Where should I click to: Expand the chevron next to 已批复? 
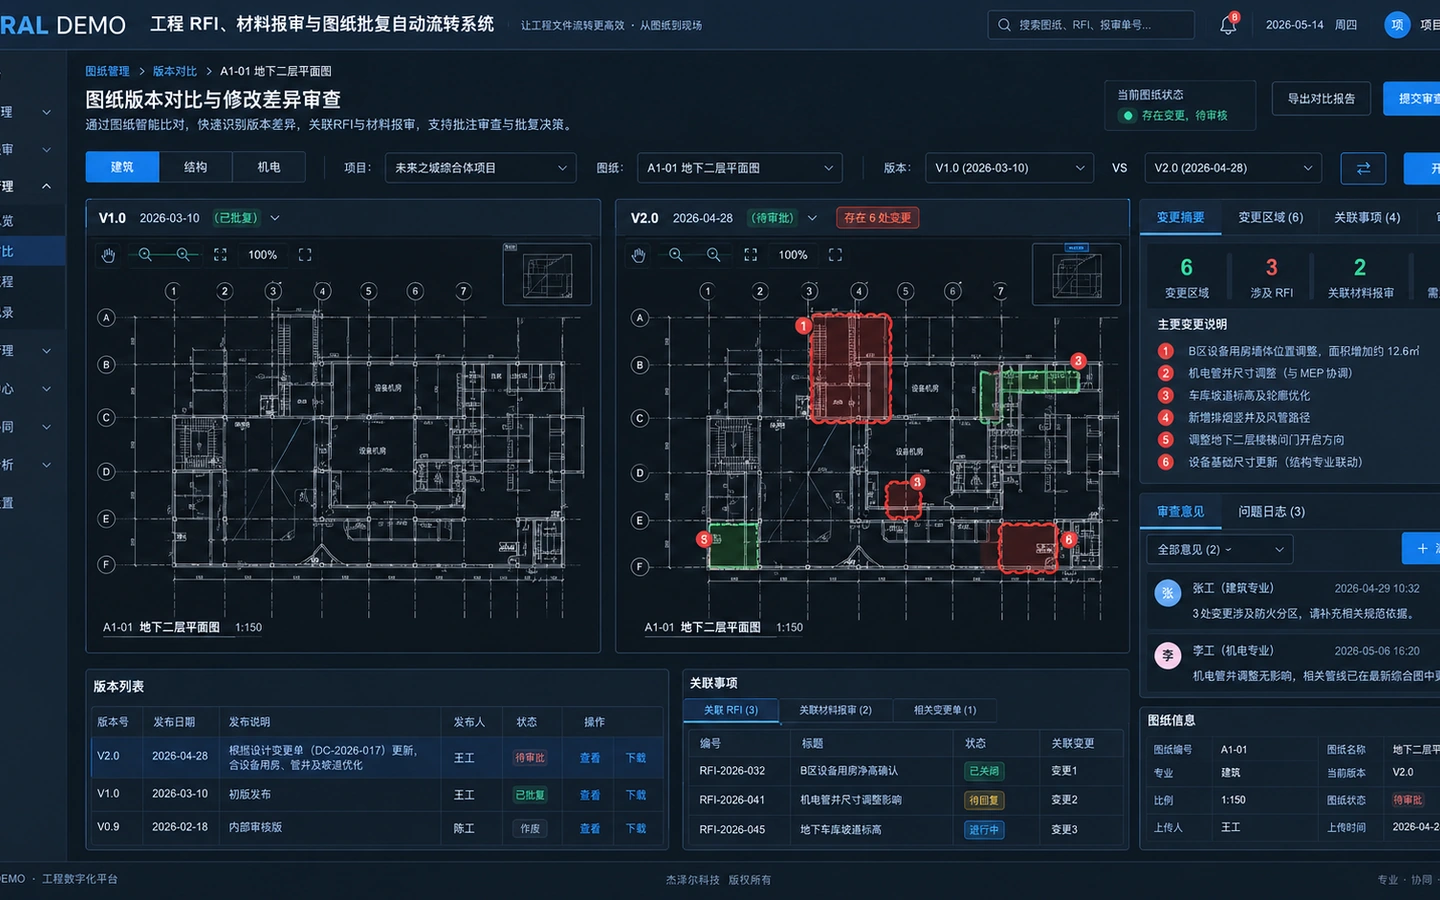point(275,218)
